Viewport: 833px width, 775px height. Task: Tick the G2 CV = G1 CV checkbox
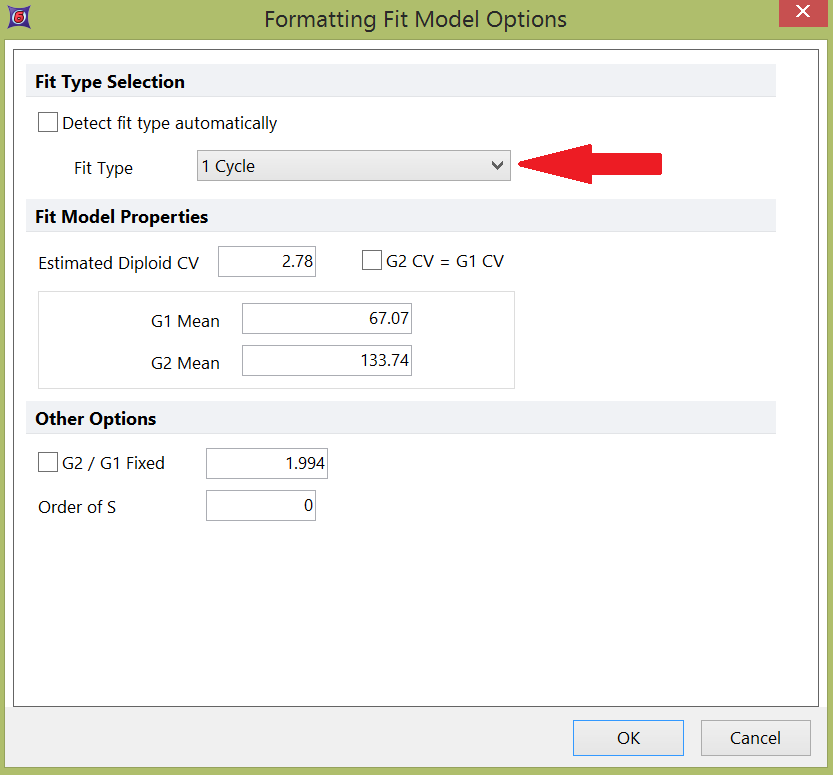(x=371, y=262)
